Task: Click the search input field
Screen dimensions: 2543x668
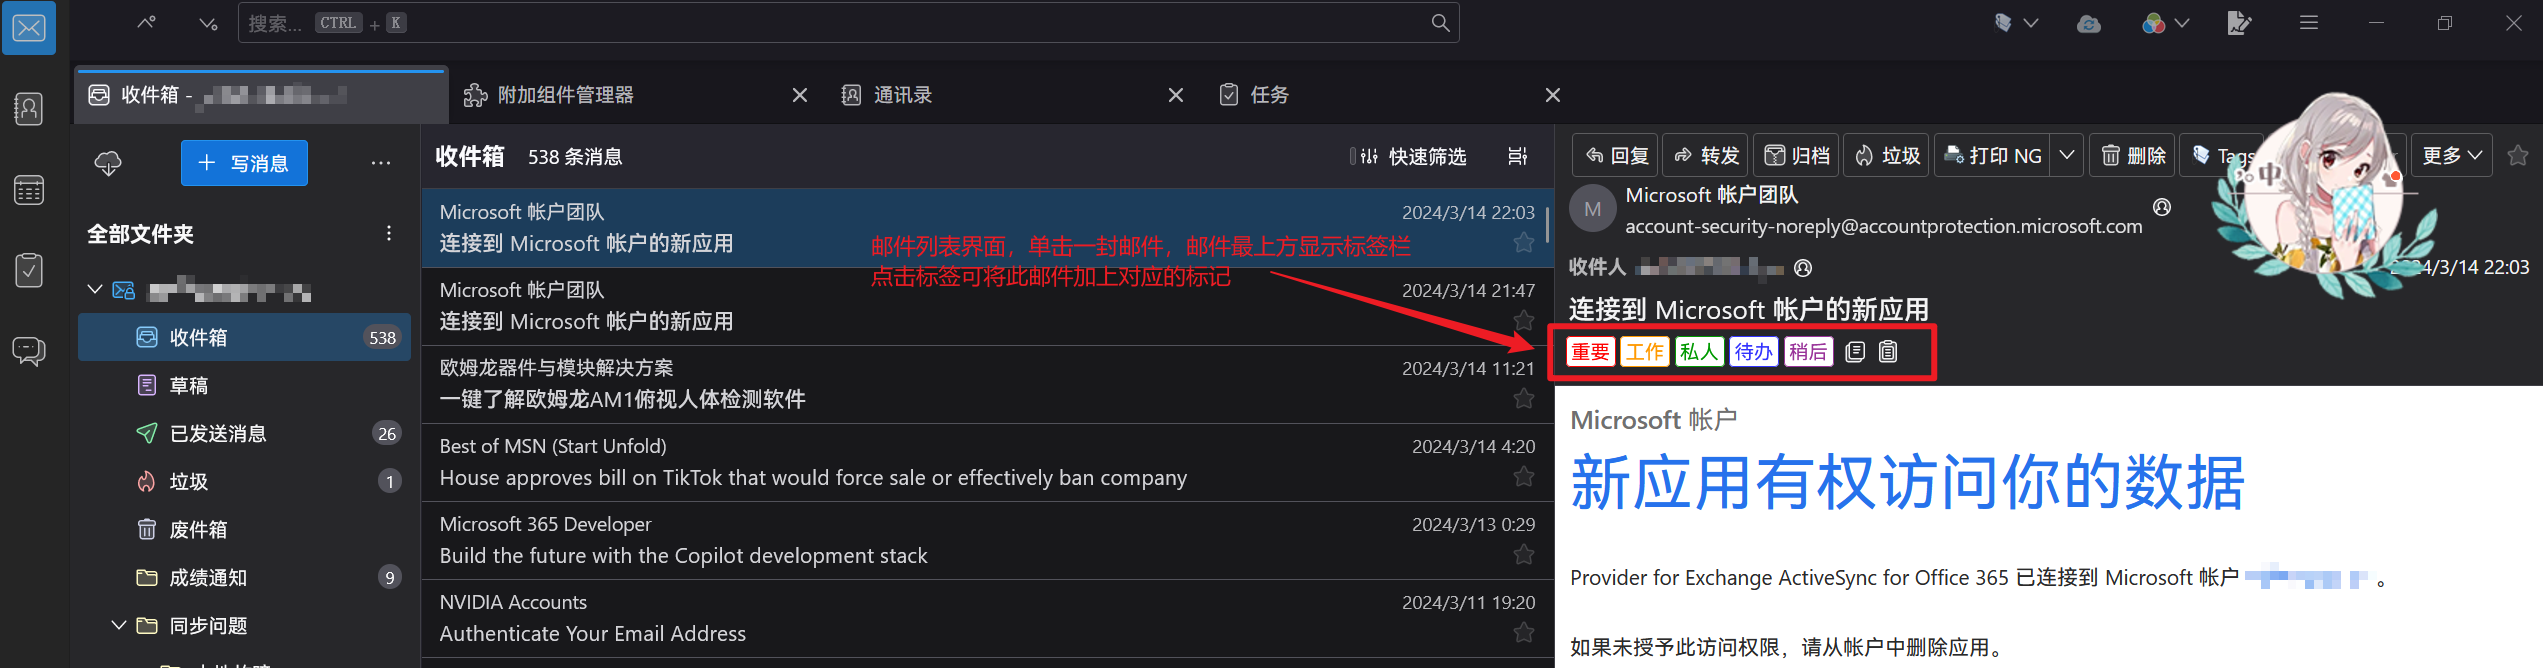Action: pos(848,23)
